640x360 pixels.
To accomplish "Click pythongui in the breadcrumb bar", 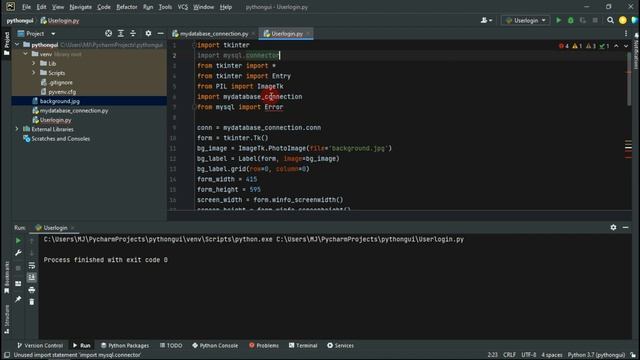I will (x=20, y=20).
